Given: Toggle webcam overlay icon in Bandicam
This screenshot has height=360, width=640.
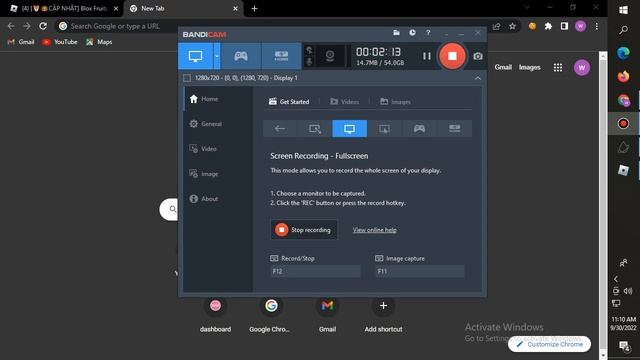Looking at the screenshot, I should click(x=330, y=56).
